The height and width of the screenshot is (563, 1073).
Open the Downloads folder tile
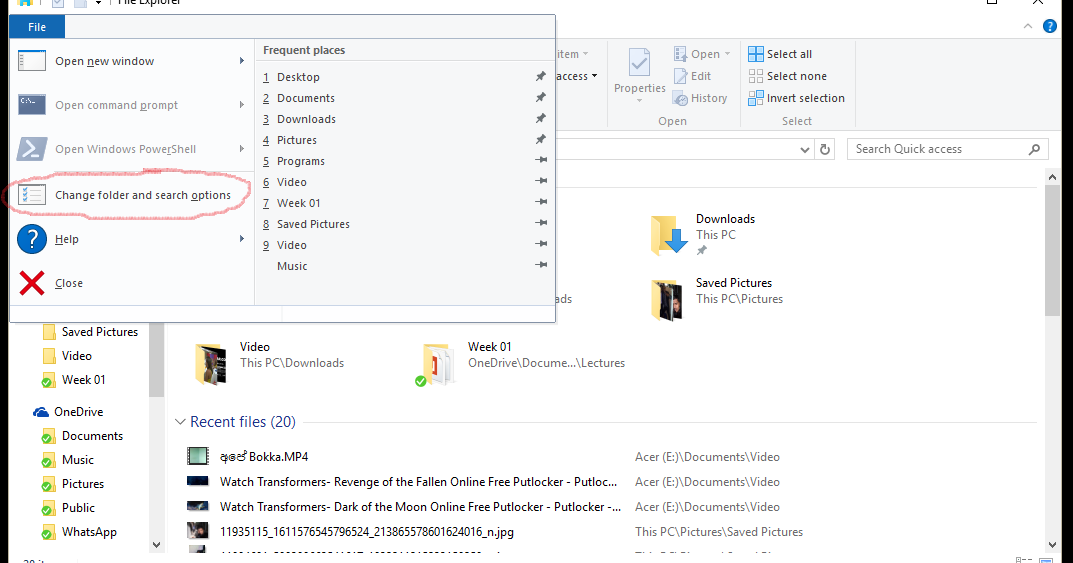703,234
